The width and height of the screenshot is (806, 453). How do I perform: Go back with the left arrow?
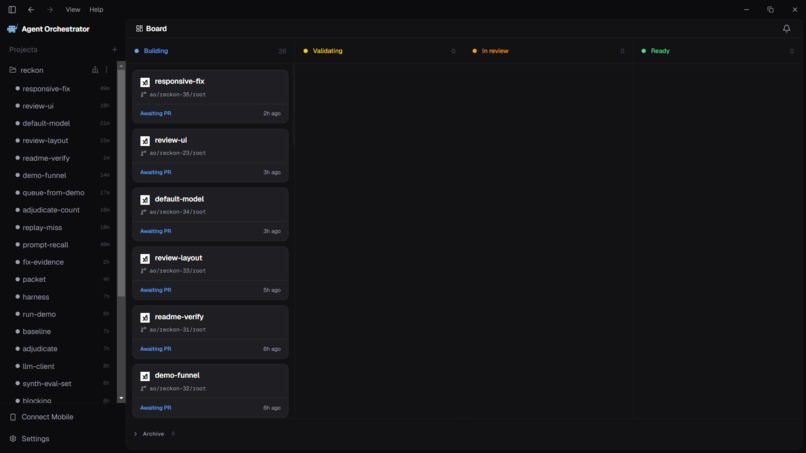pyautogui.click(x=31, y=9)
